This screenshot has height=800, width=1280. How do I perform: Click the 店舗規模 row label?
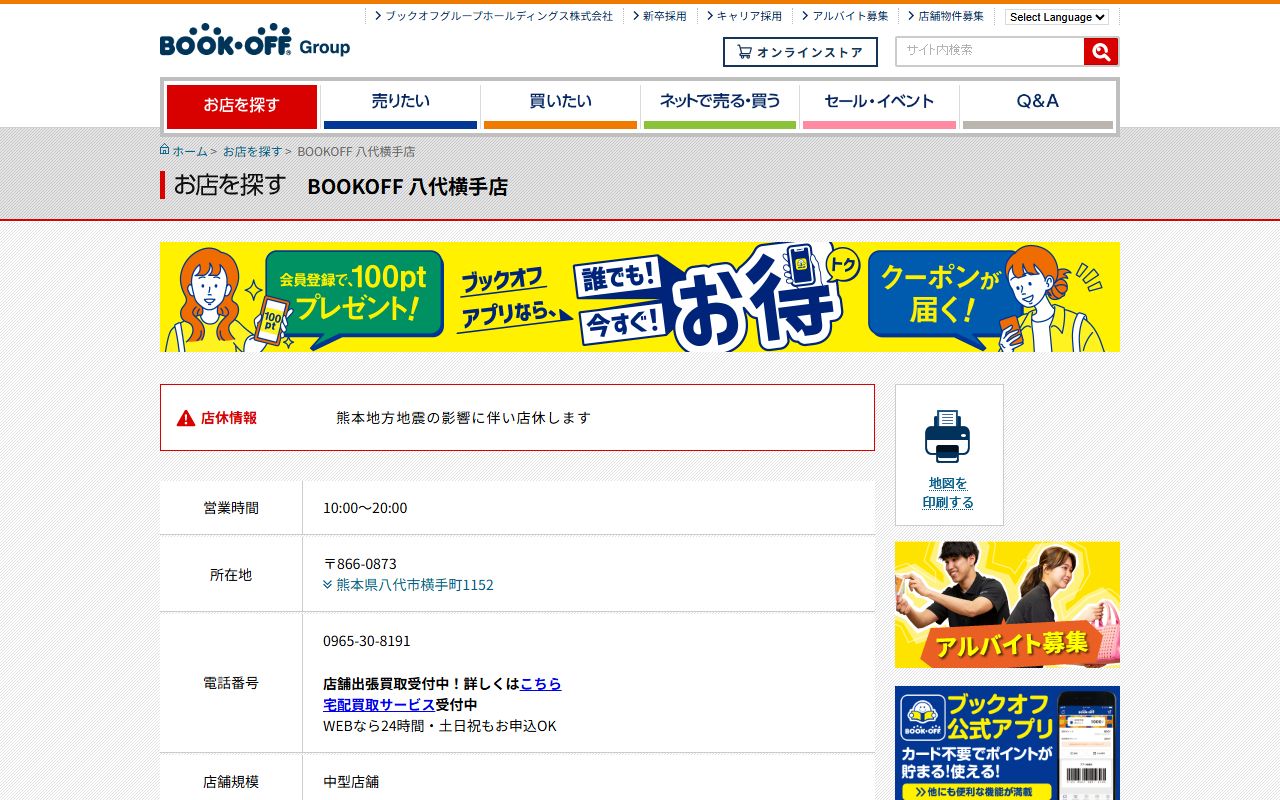(x=231, y=782)
